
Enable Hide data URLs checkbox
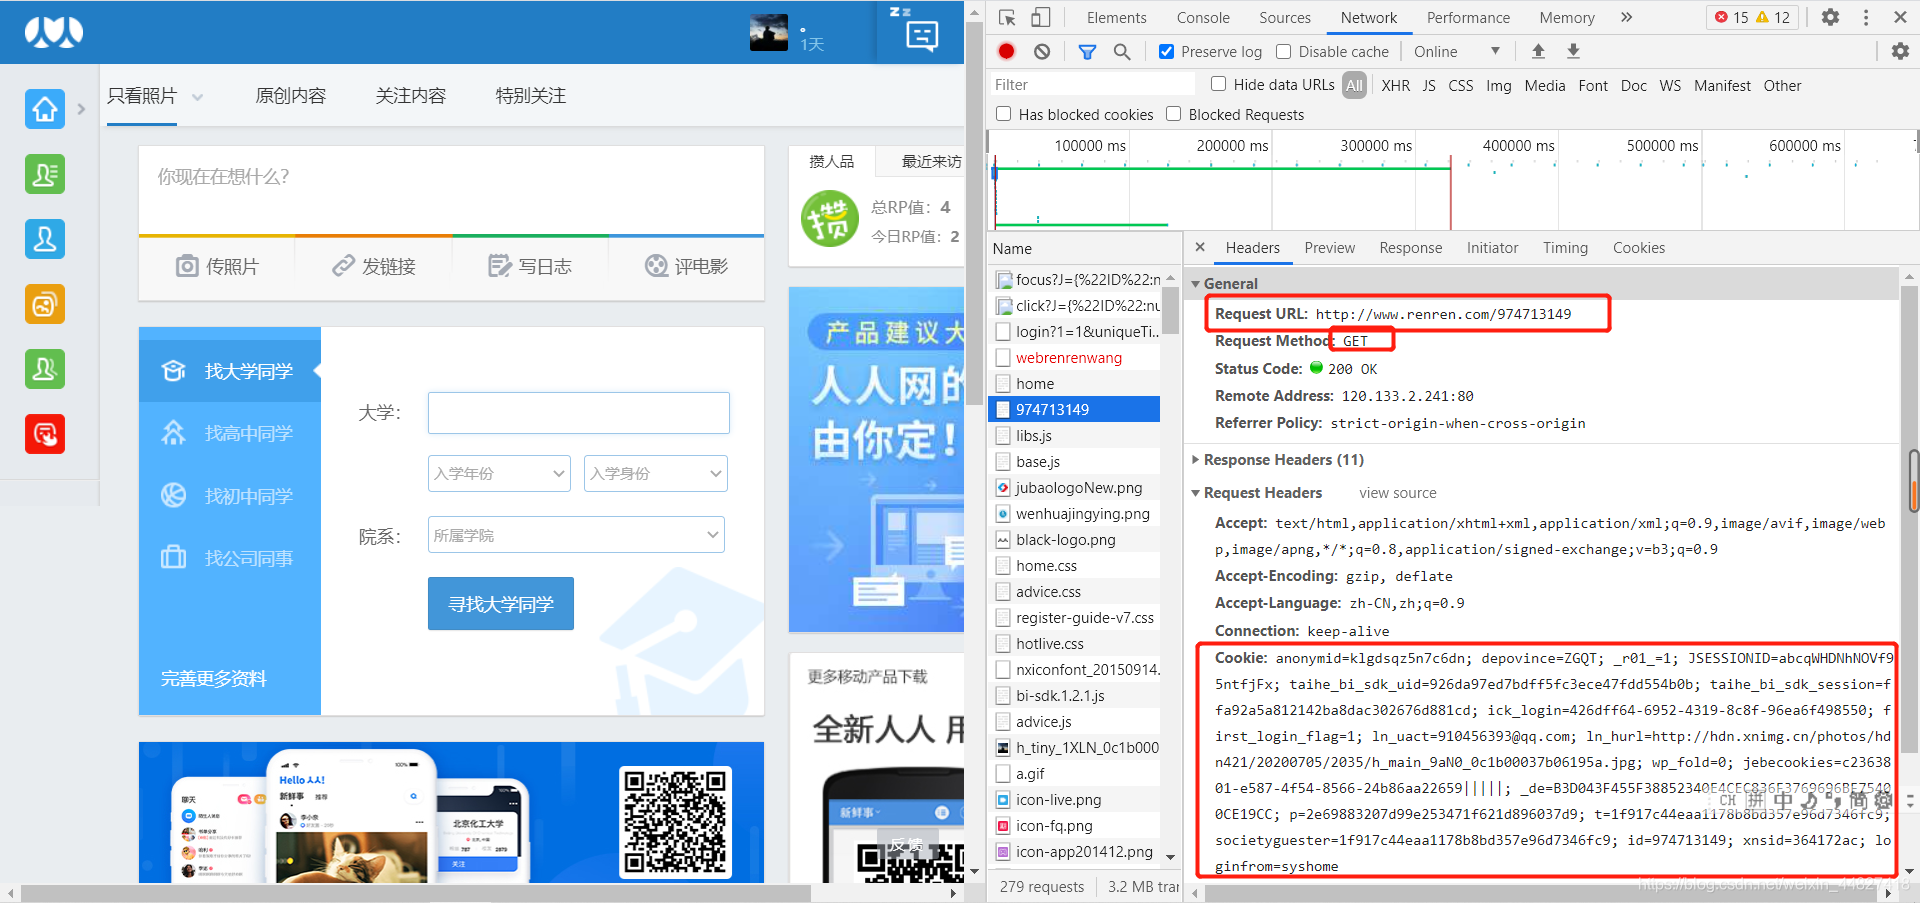point(1218,84)
